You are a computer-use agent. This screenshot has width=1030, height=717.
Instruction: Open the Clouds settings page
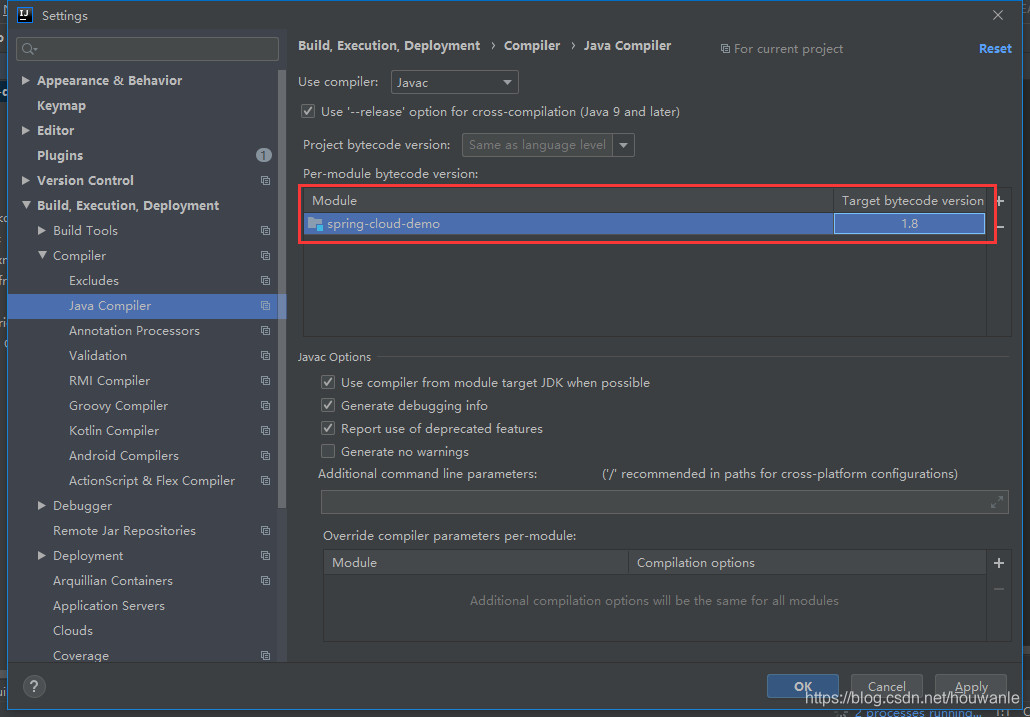pos(73,630)
